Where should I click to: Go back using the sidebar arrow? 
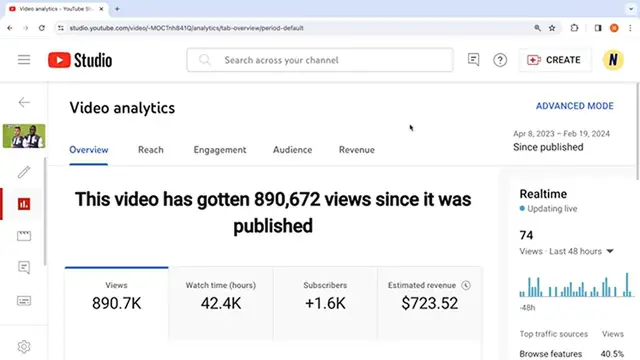tap(24, 102)
